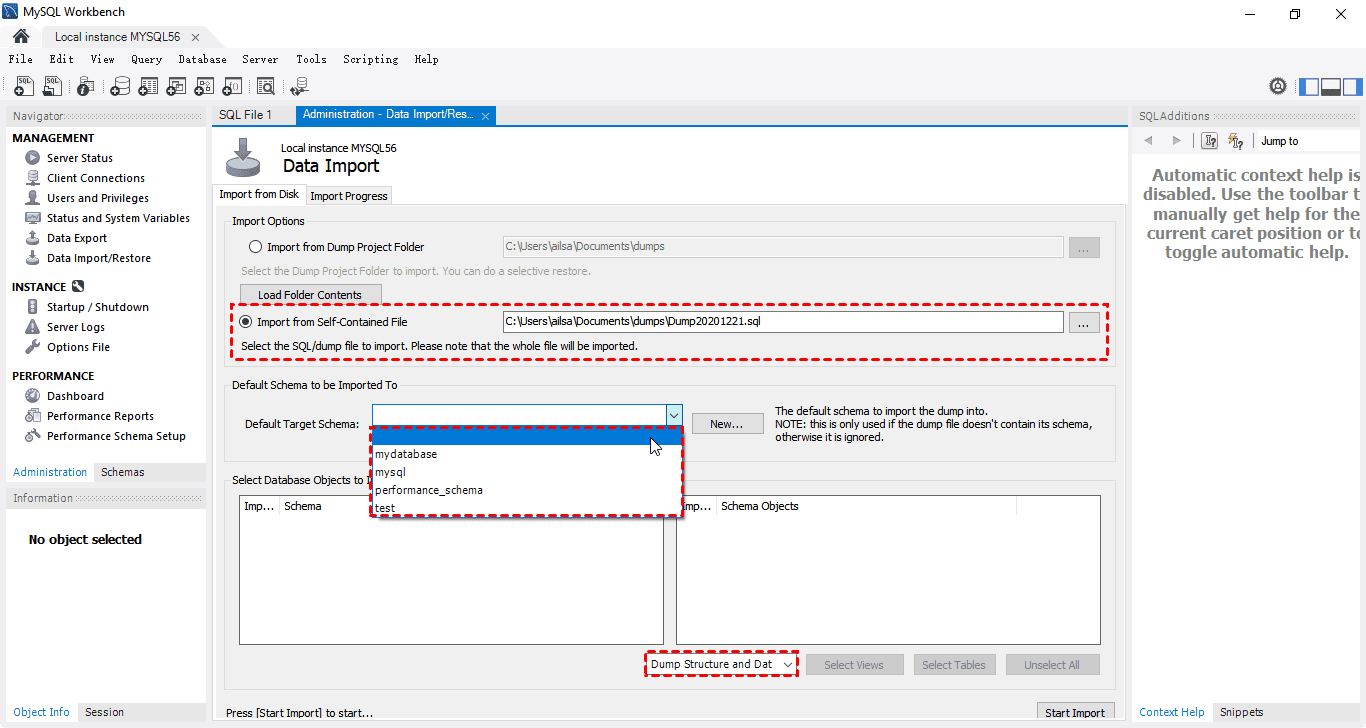Open the search table data tool
The width and height of the screenshot is (1366, 728).
(x=266, y=86)
